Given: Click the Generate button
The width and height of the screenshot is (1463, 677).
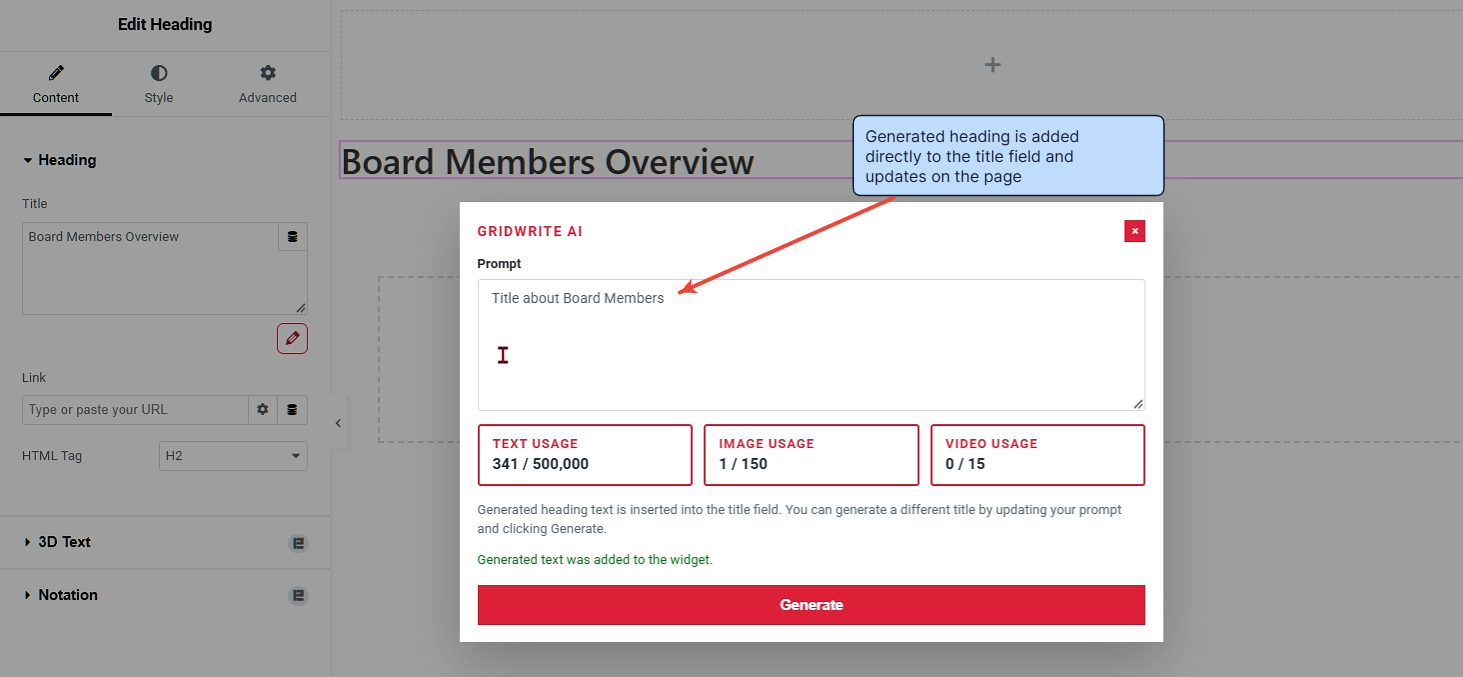Looking at the screenshot, I should [811, 605].
